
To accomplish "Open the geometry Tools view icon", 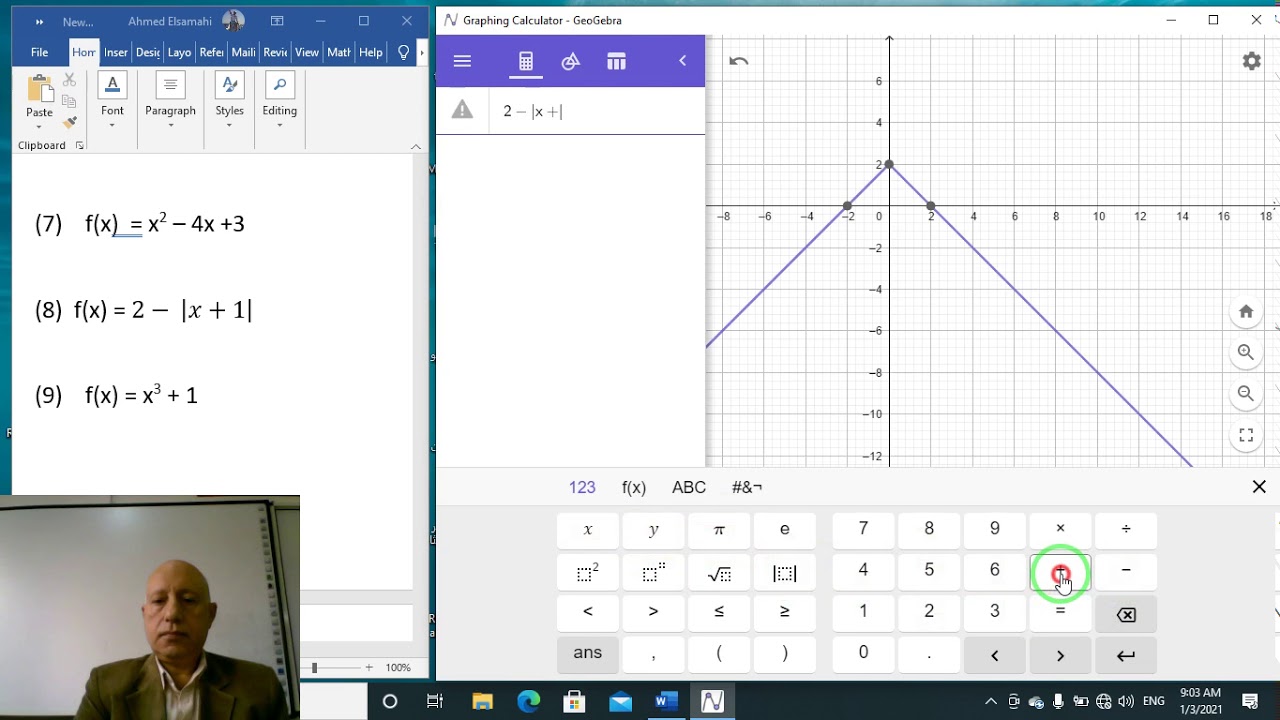I will tap(571, 62).
